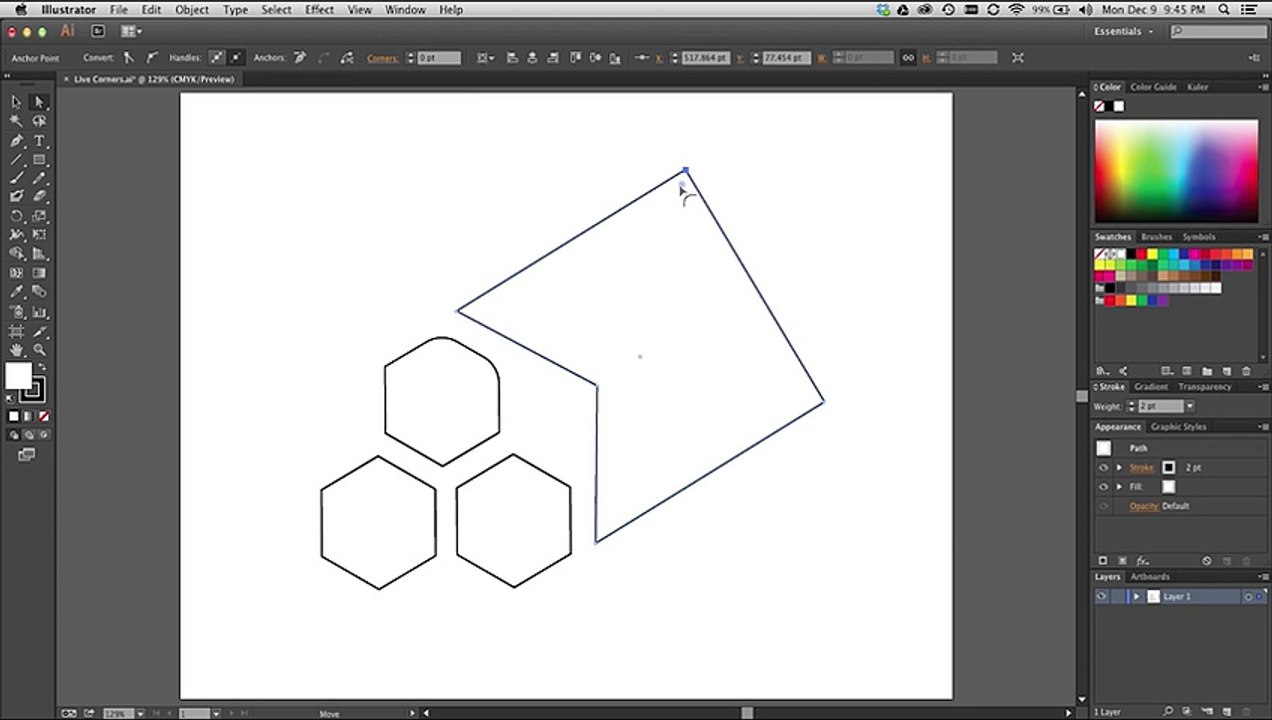The width and height of the screenshot is (1272, 720).
Task: Expand Stroke row in Appearance panel
Action: point(1119,468)
